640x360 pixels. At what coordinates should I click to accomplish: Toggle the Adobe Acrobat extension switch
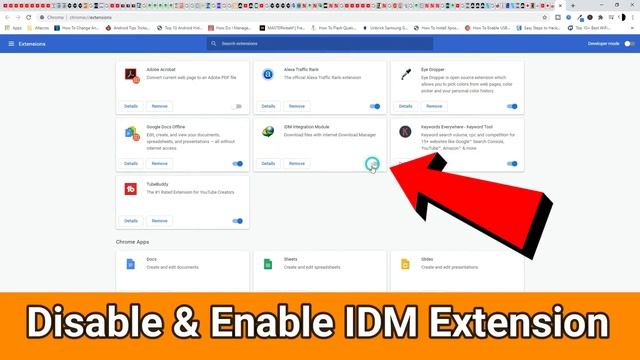tap(237, 106)
